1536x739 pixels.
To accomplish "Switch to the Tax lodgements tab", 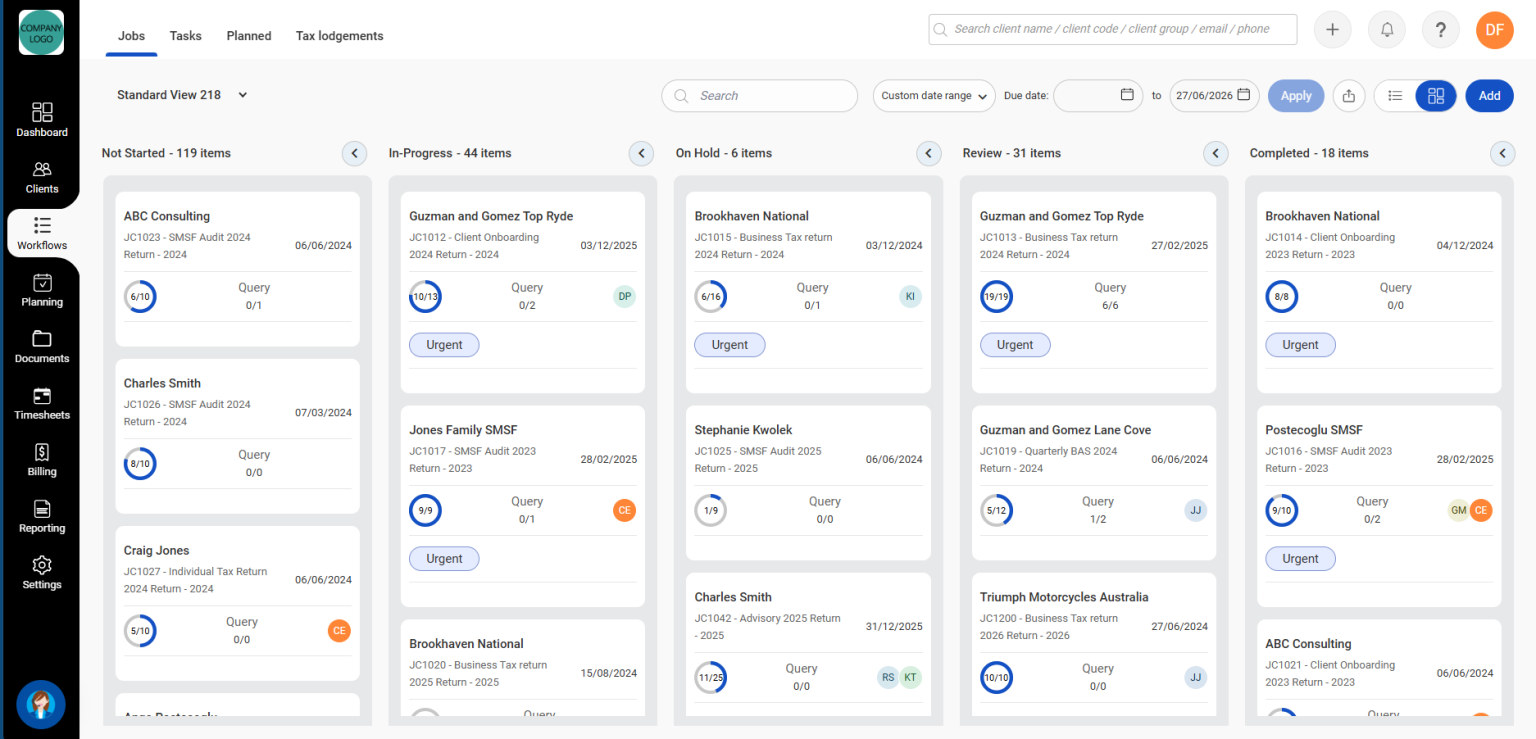I will (x=339, y=36).
